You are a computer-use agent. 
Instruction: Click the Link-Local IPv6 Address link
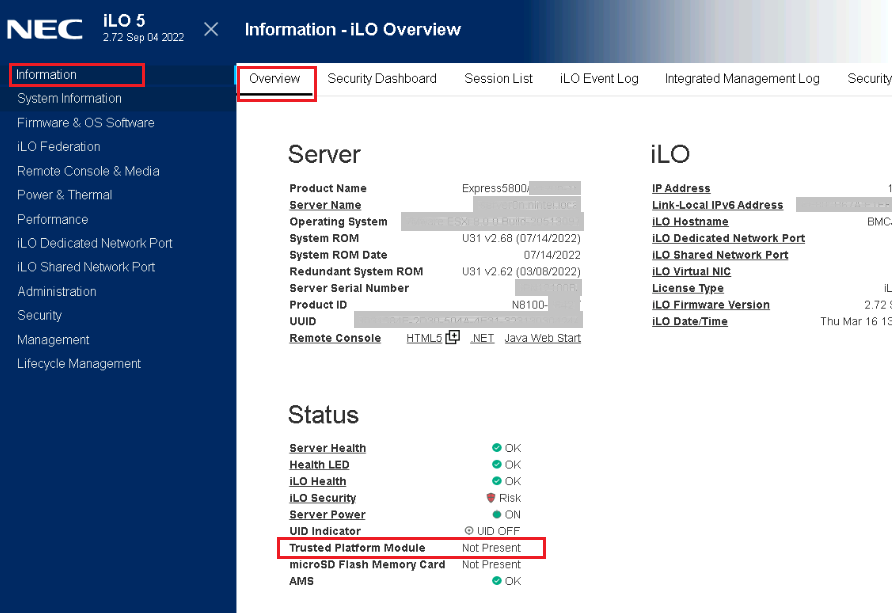click(x=717, y=205)
